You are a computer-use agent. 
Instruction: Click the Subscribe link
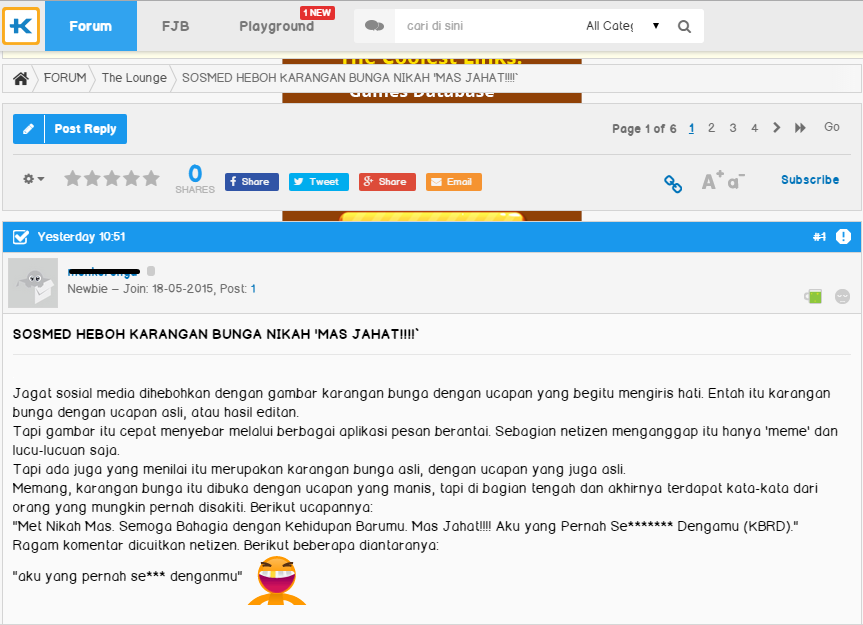tap(810, 180)
